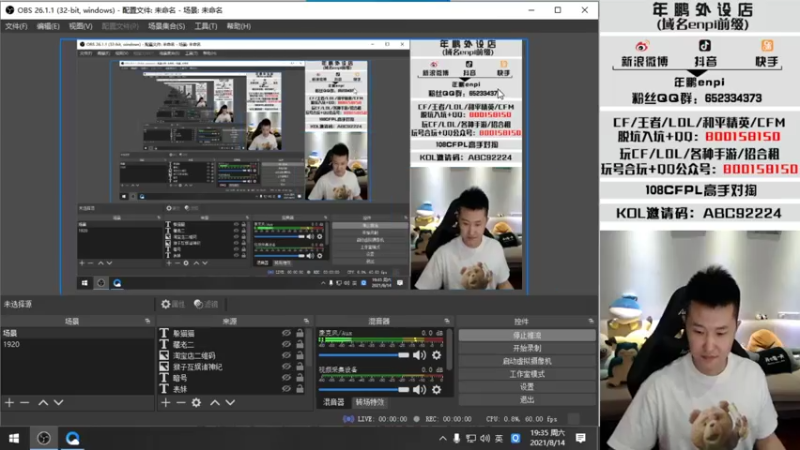Toggle visibility eye of the bottom source
Viewport: 800px width, 450px height.
286,389
